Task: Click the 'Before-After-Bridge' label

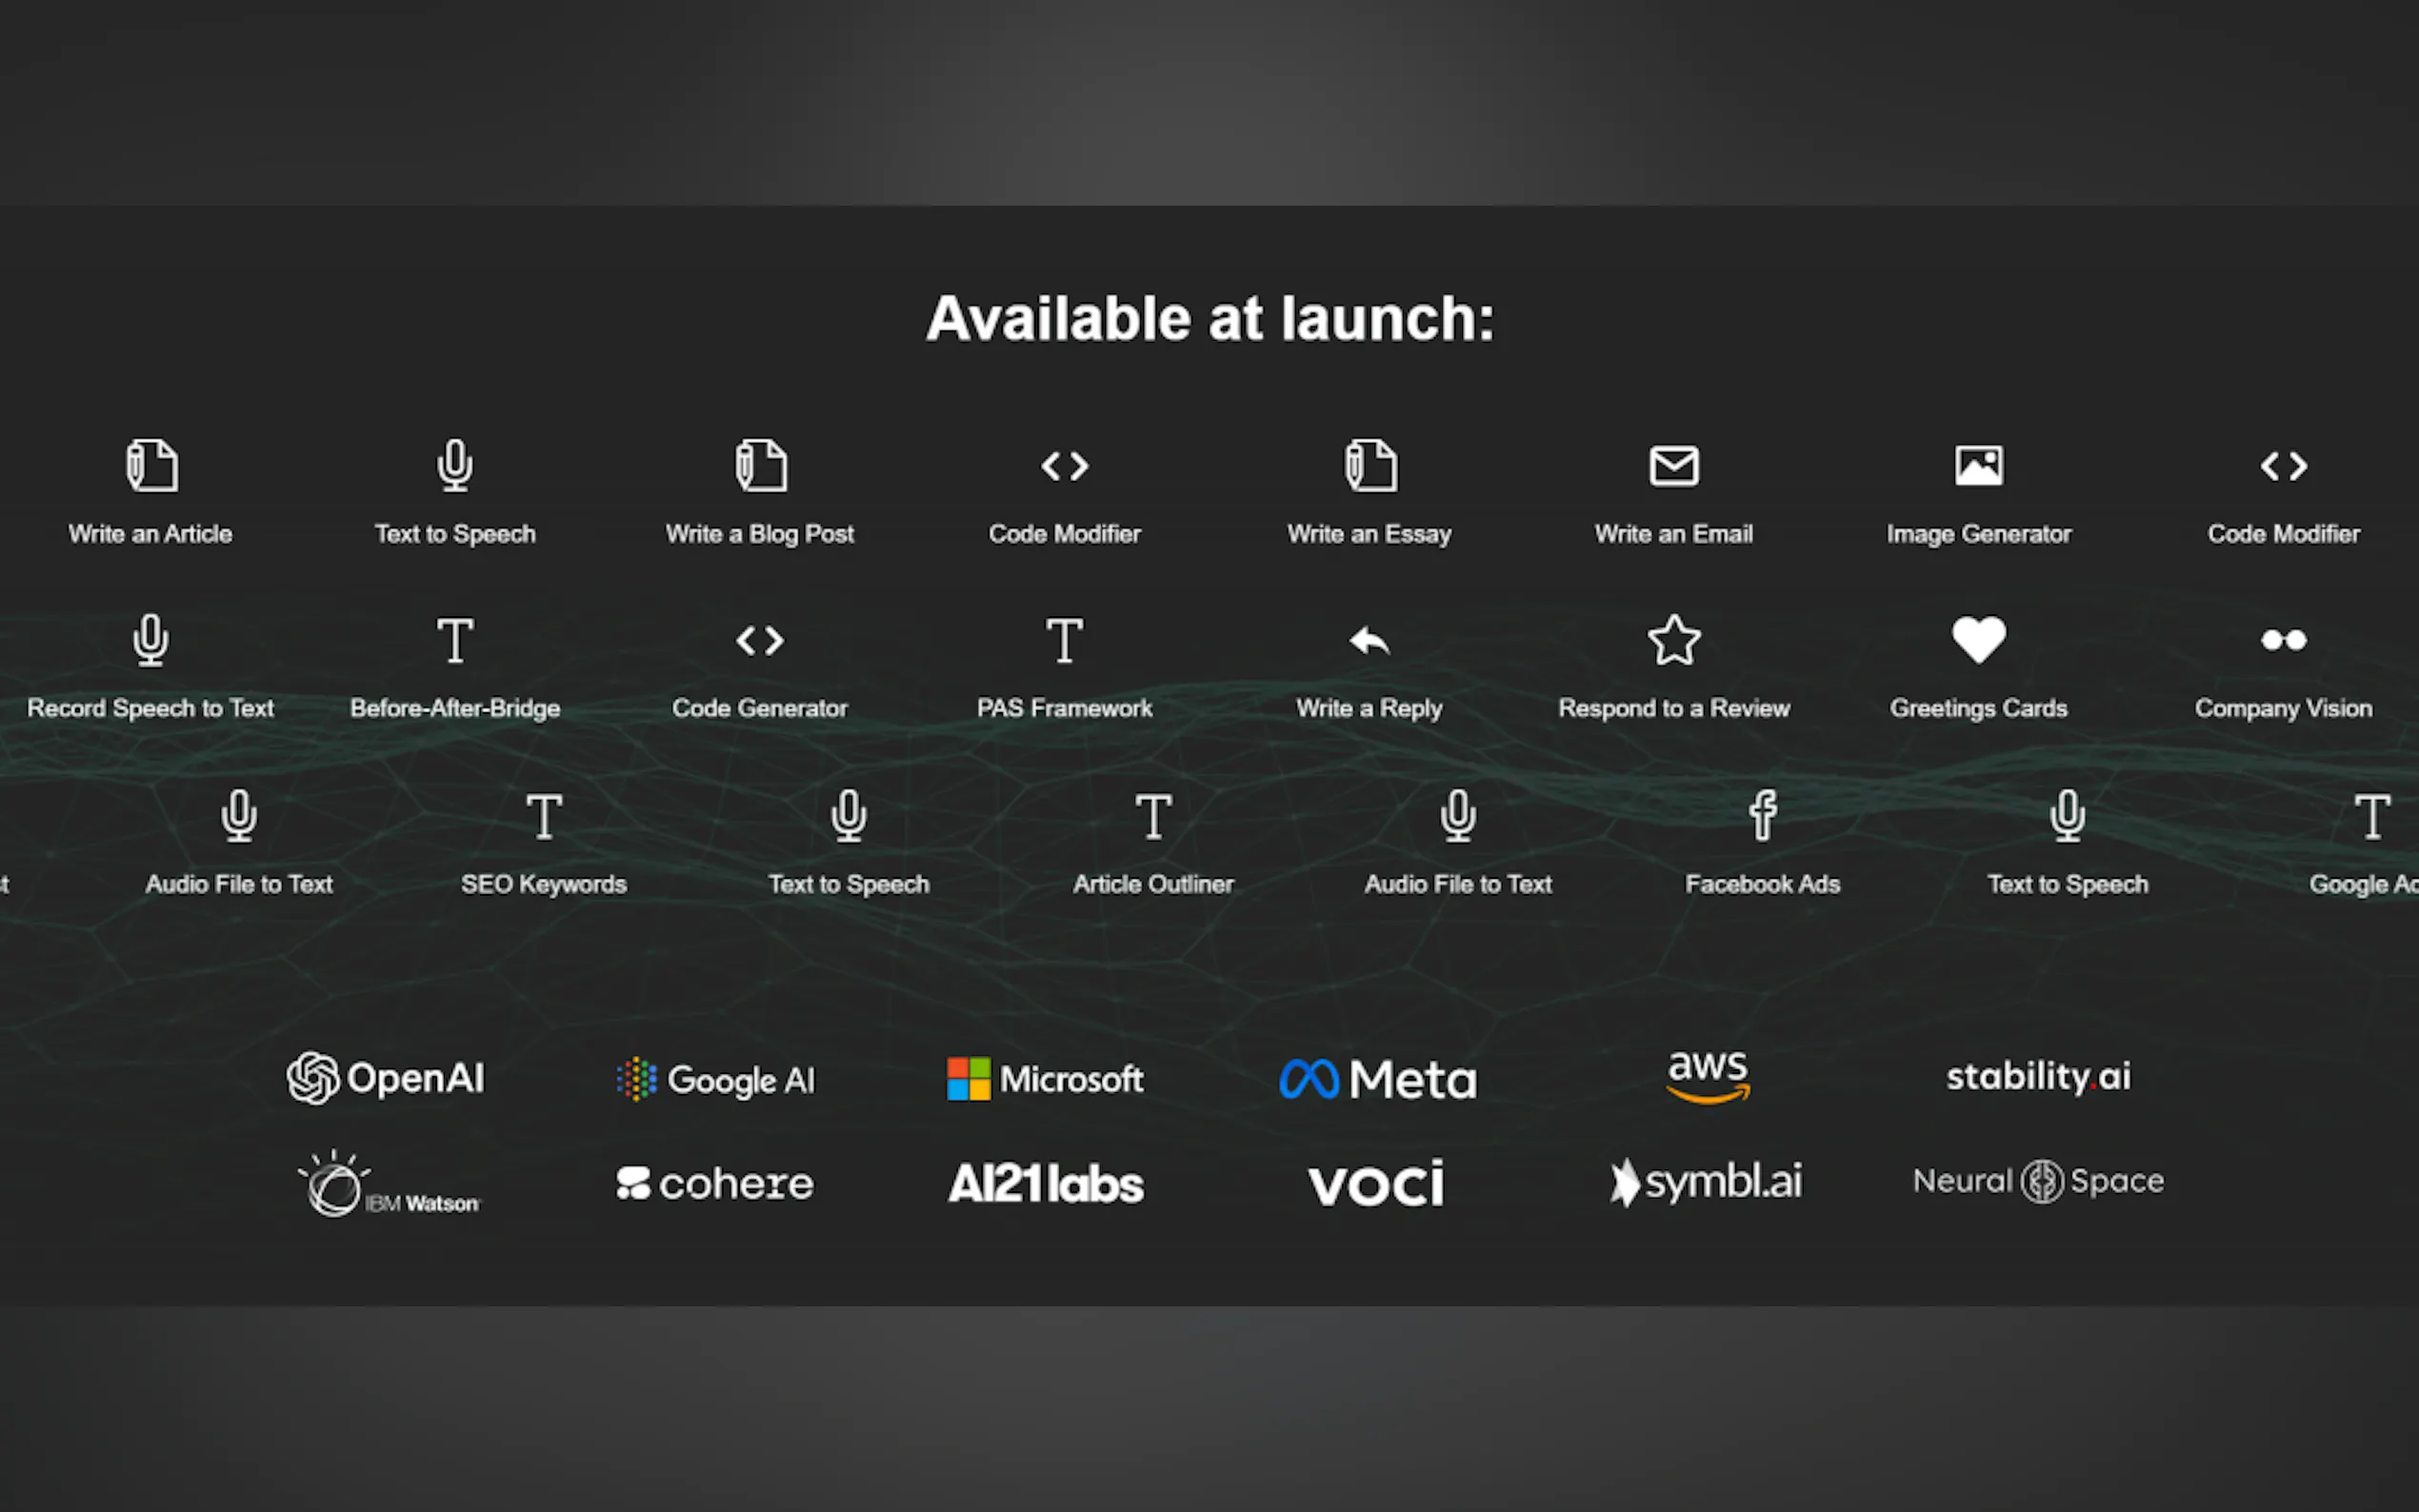Action: click(x=455, y=708)
